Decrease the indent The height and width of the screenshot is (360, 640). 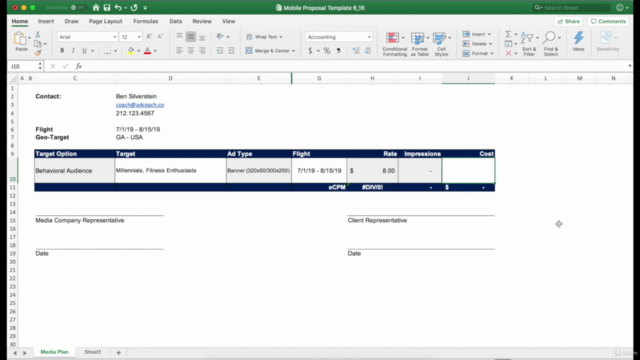click(220, 51)
